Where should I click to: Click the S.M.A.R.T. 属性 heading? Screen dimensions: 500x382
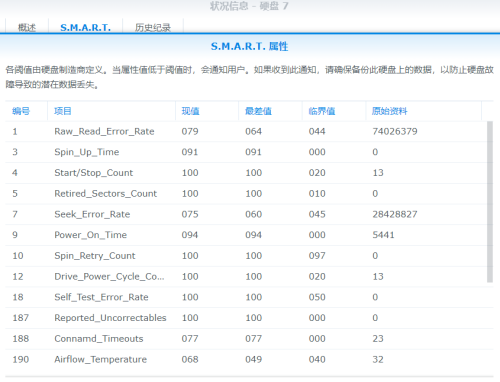pos(249,46)
